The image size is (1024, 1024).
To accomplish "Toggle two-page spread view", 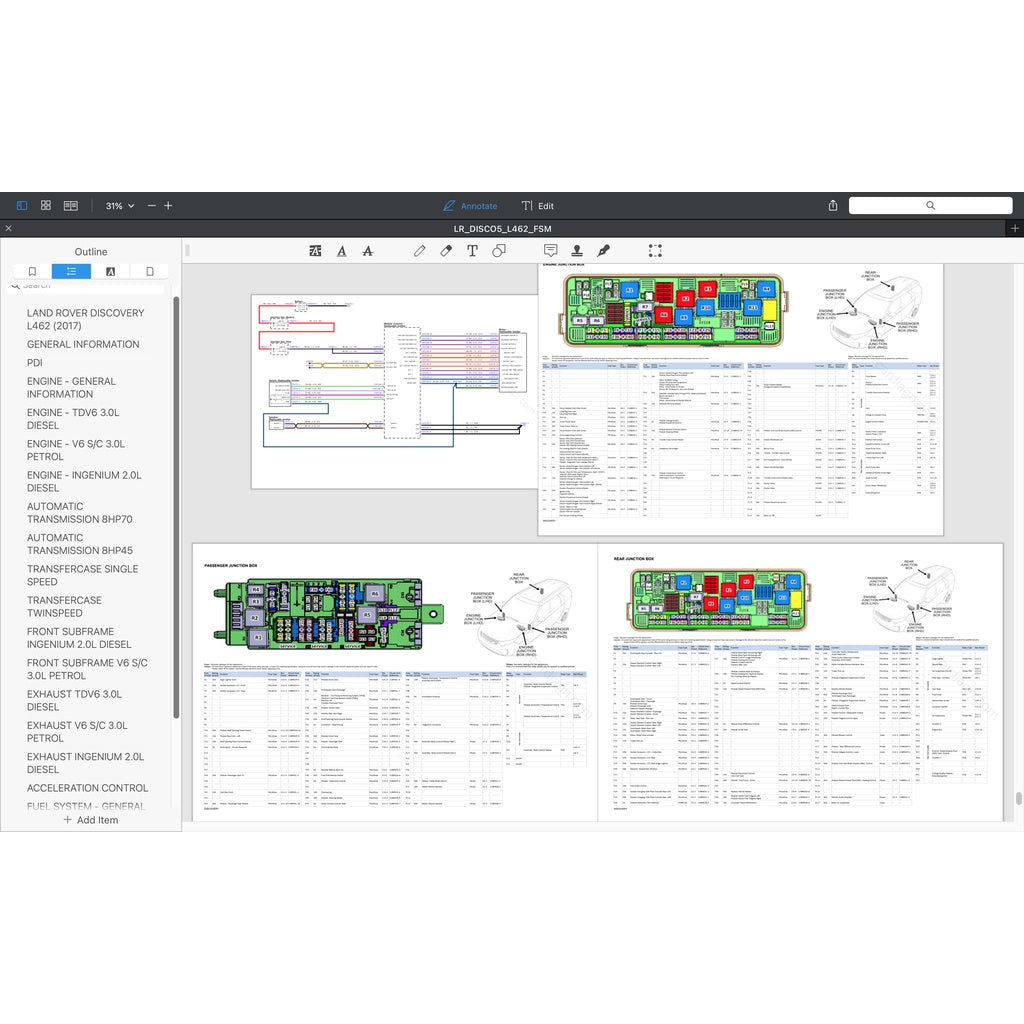I will point(71,206).
